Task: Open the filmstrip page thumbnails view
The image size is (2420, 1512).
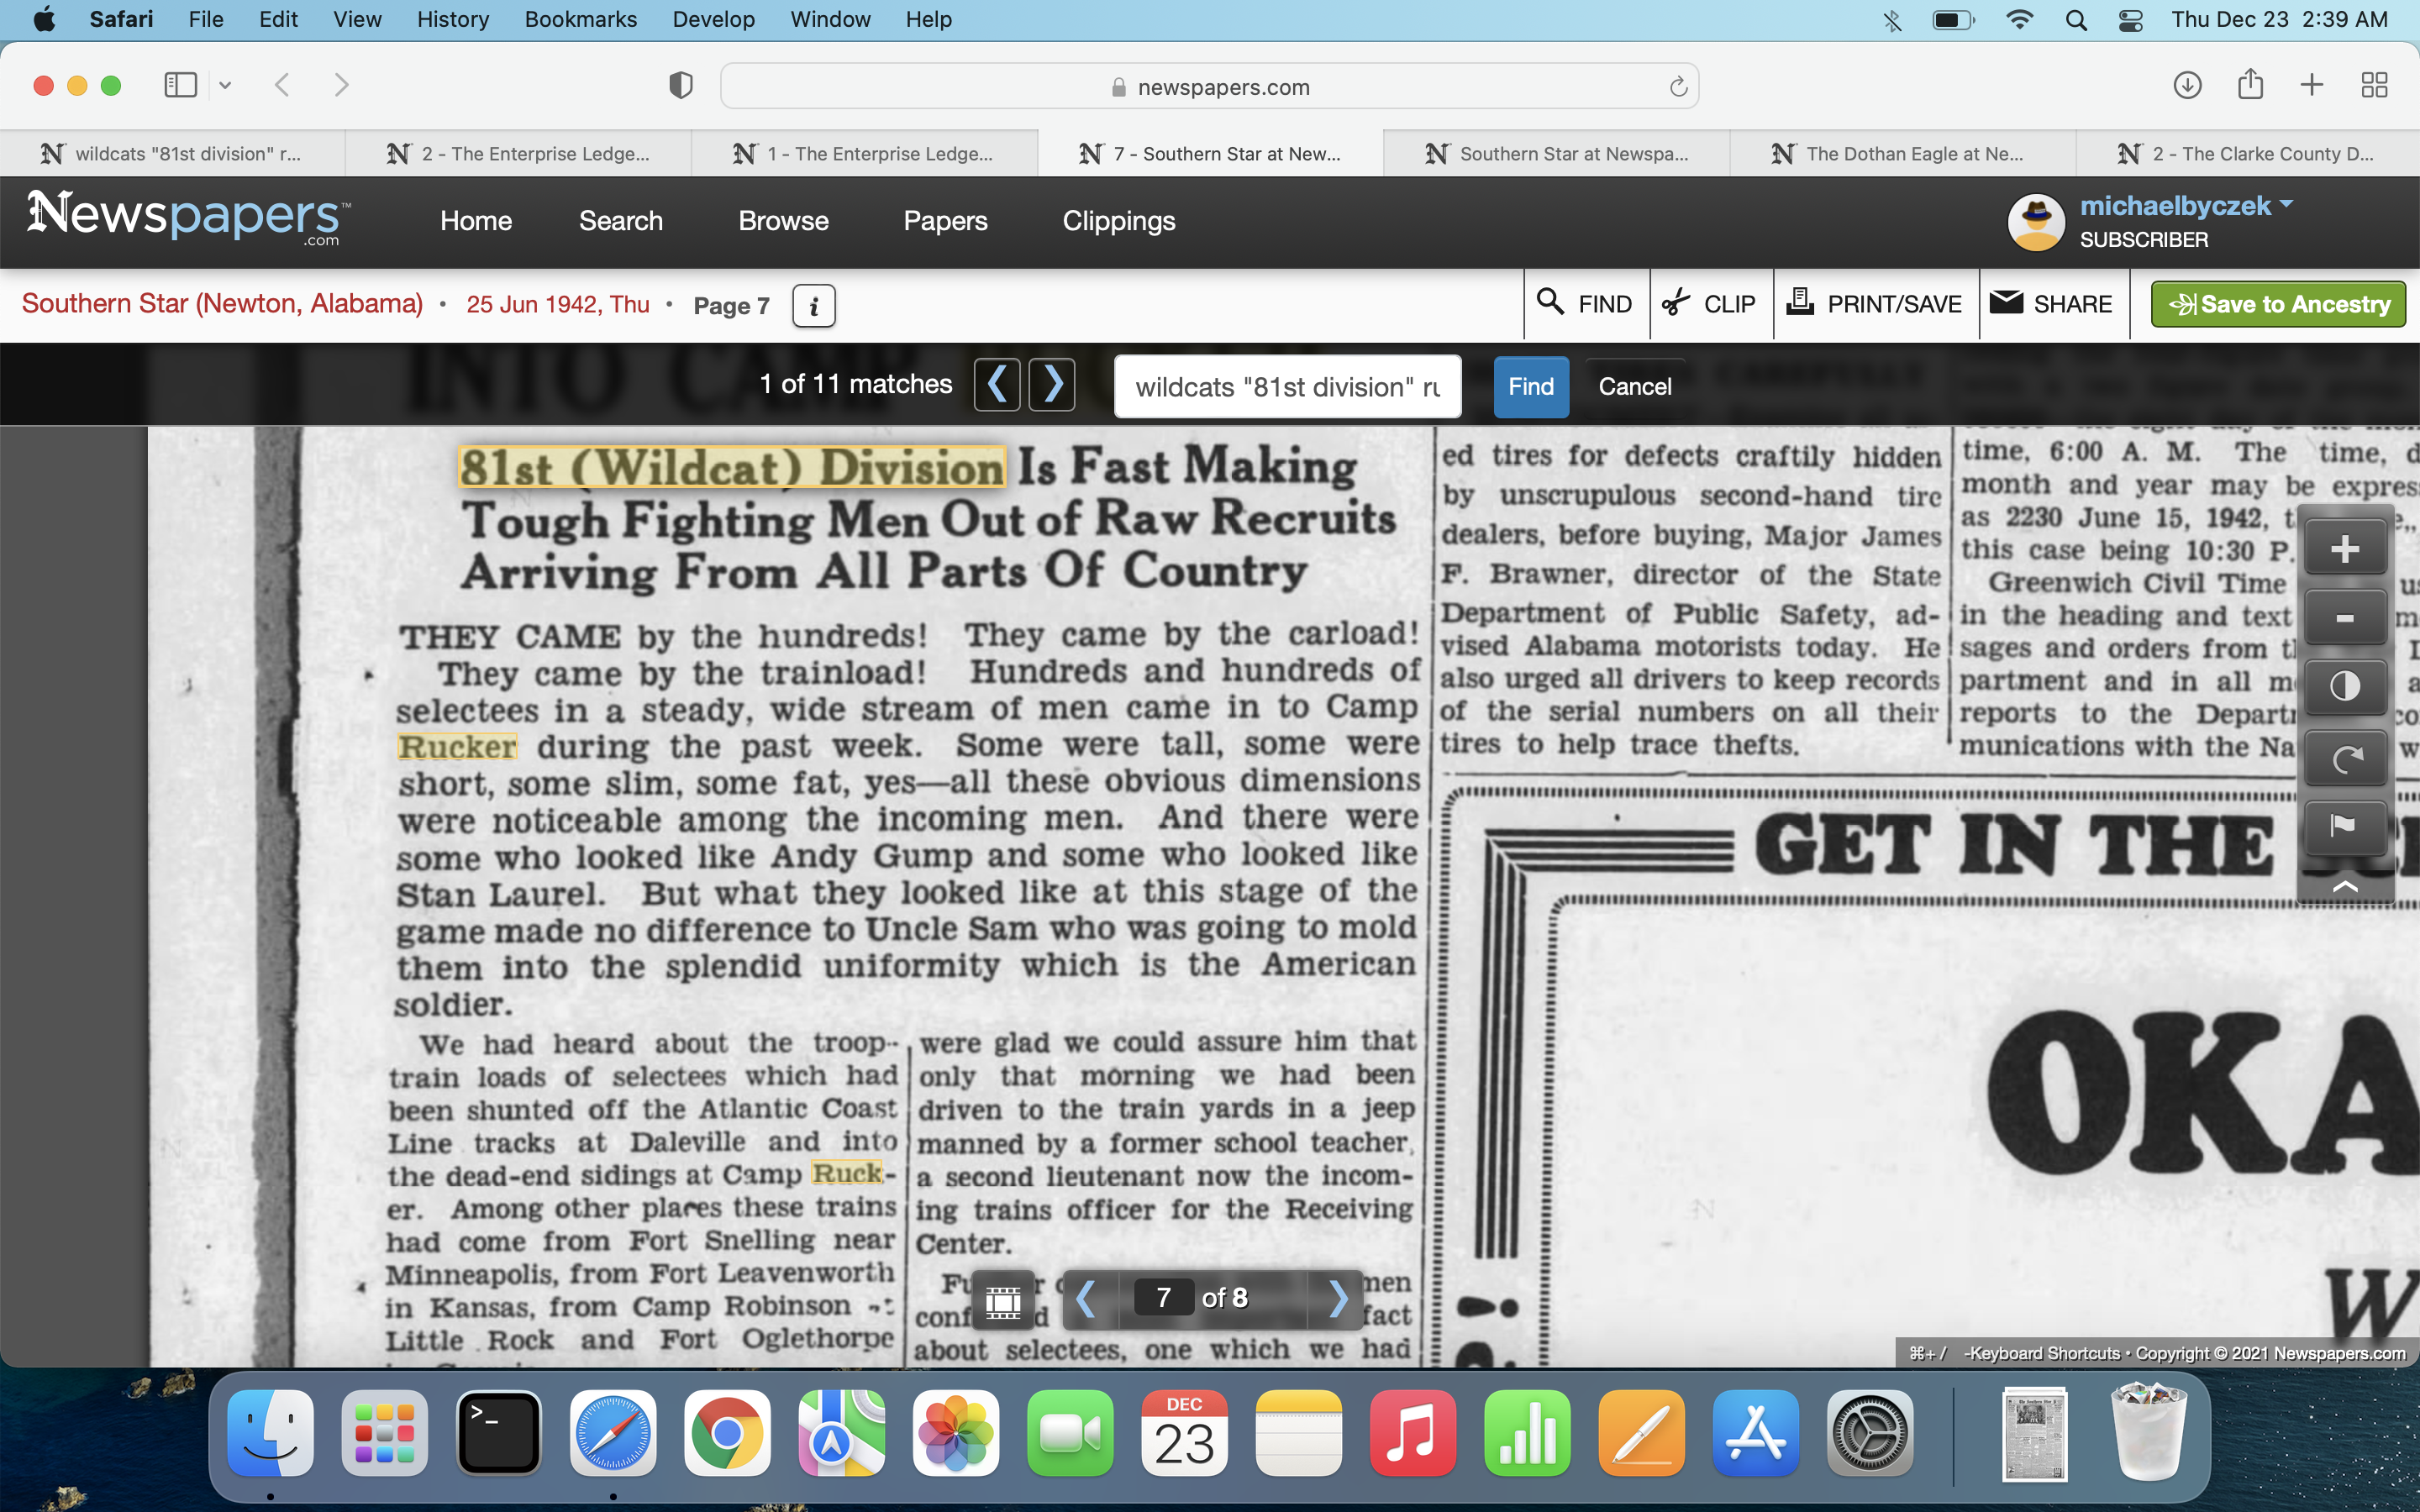Action: 1003,1300
